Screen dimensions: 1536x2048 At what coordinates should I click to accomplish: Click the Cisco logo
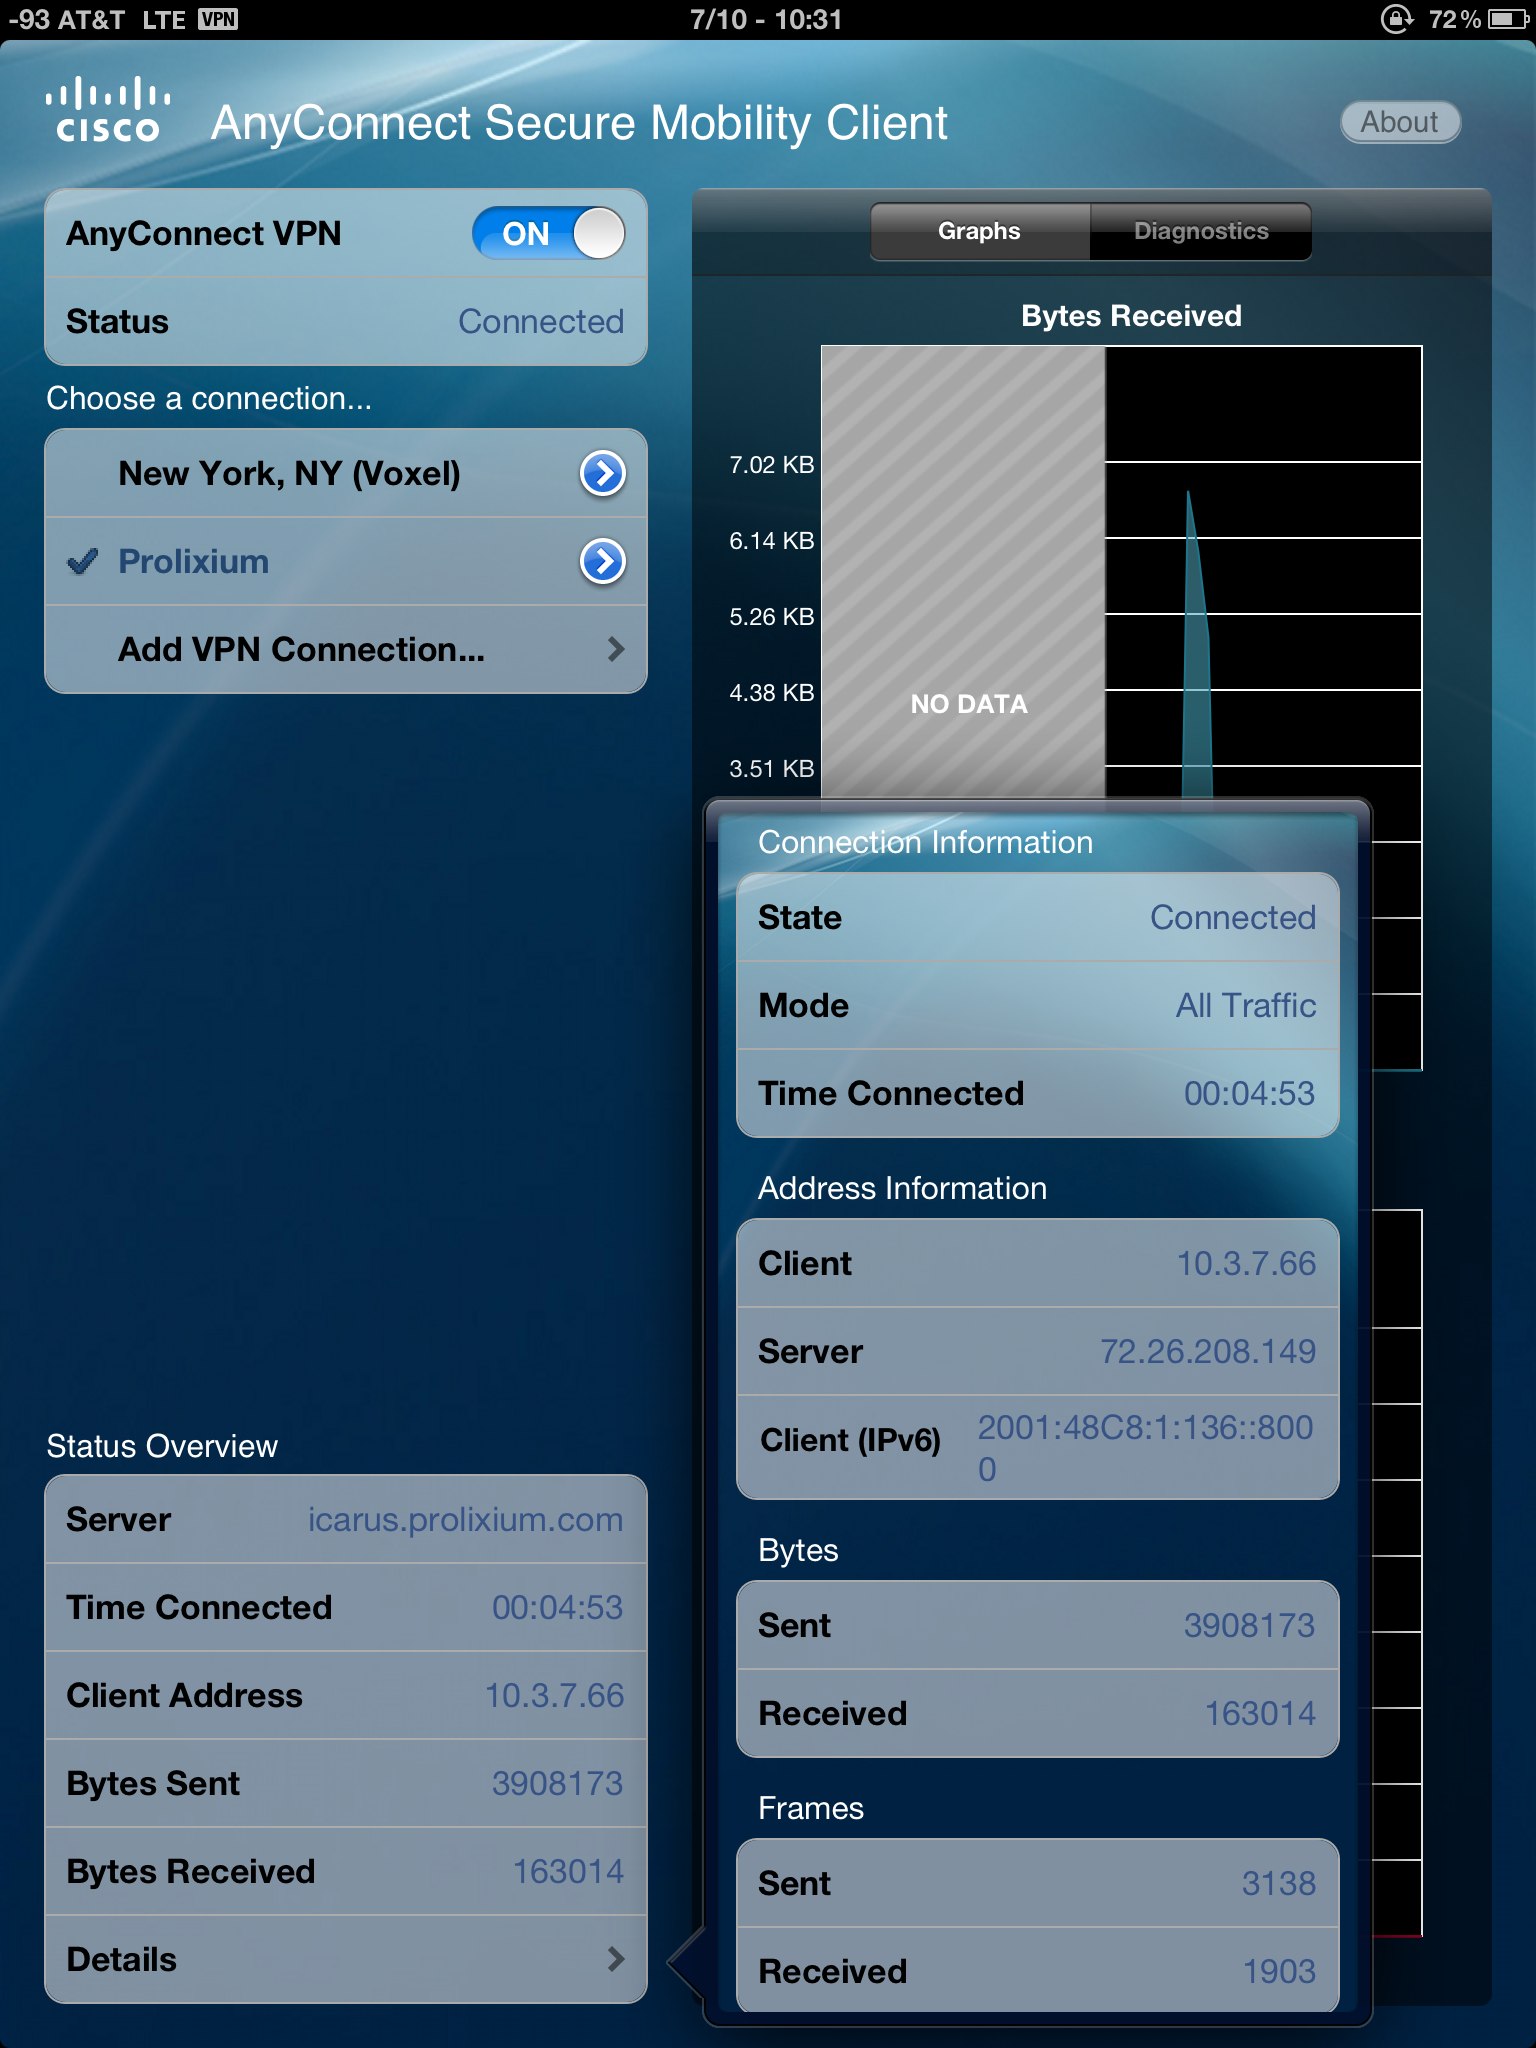click(108, 110)
